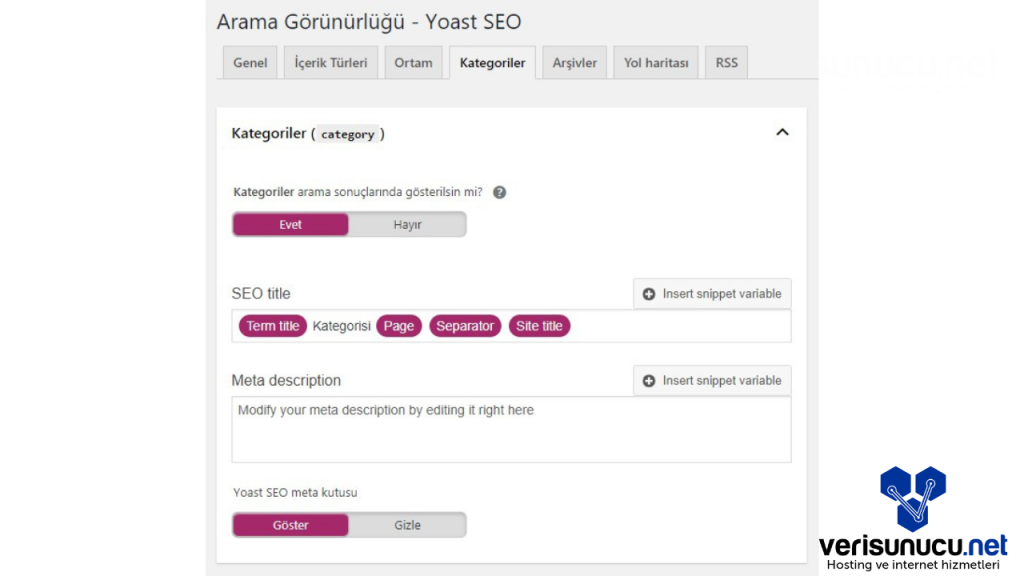Insert snippet variable for Meta description

pos(712,381)
